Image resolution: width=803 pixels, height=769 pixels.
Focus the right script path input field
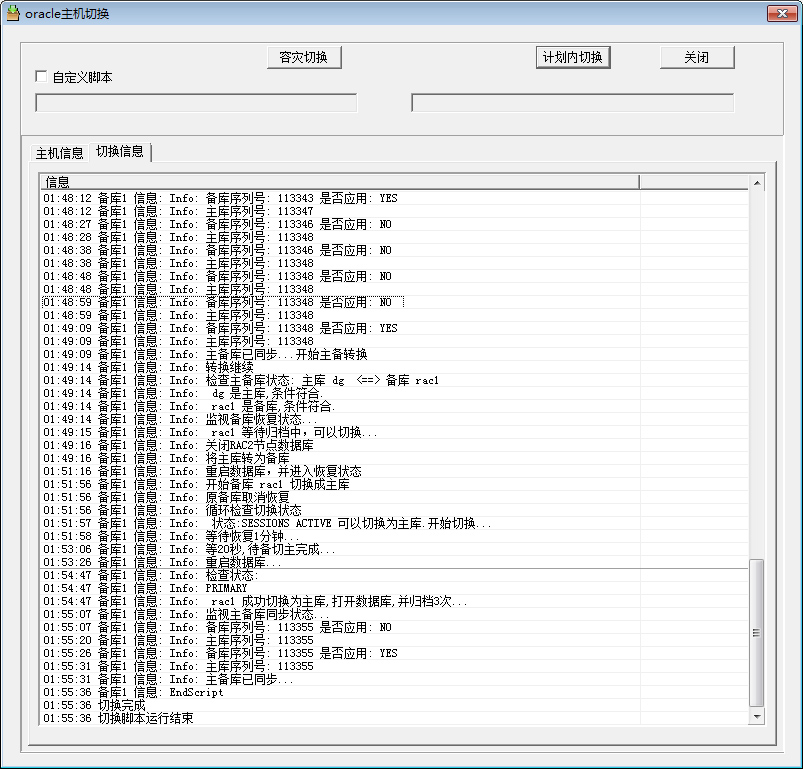click(573, 102)
